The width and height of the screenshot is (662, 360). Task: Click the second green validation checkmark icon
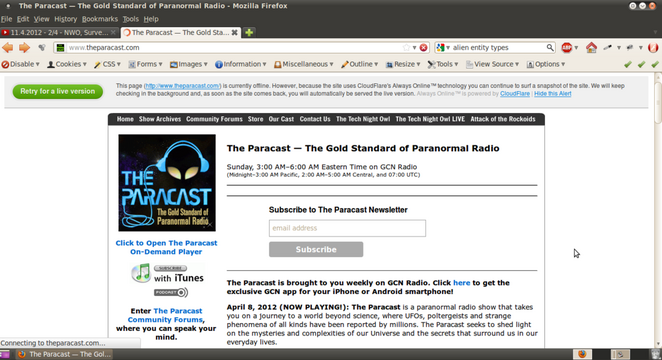[x=641, y=64]
